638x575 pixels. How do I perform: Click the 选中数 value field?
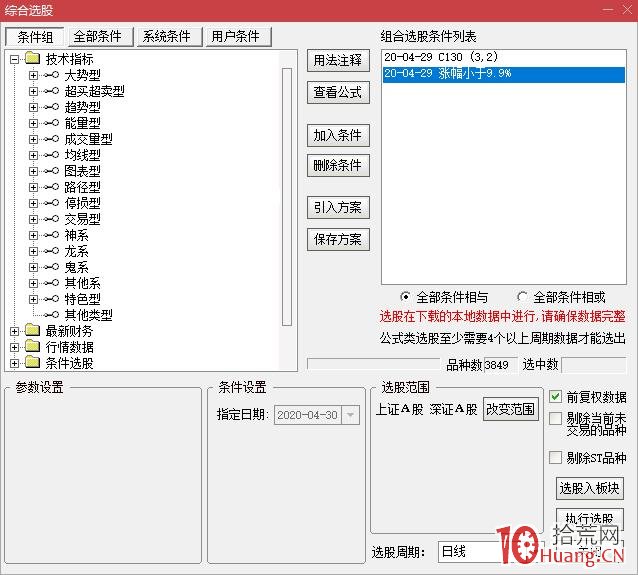pyautogui.click(x=594, y=365)
